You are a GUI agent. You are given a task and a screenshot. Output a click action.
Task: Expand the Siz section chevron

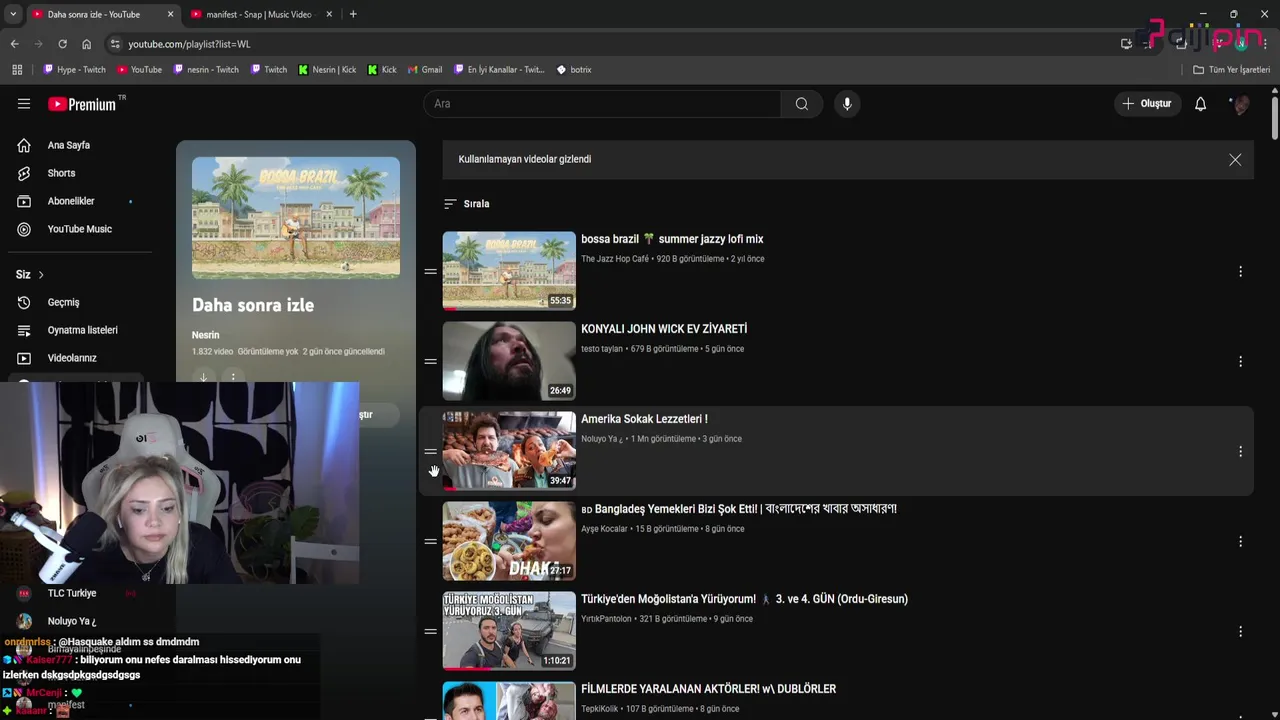coord(41,275)
